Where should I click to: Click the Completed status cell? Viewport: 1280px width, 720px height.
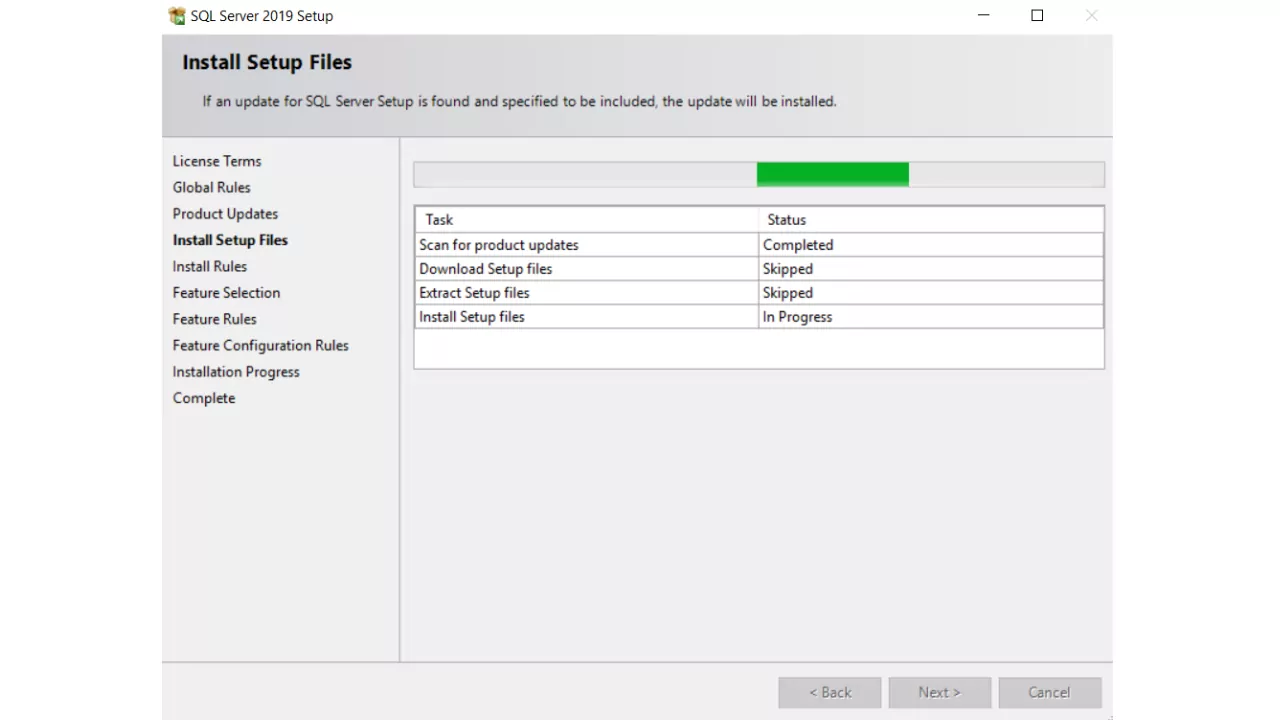click(x=931, y=245)
